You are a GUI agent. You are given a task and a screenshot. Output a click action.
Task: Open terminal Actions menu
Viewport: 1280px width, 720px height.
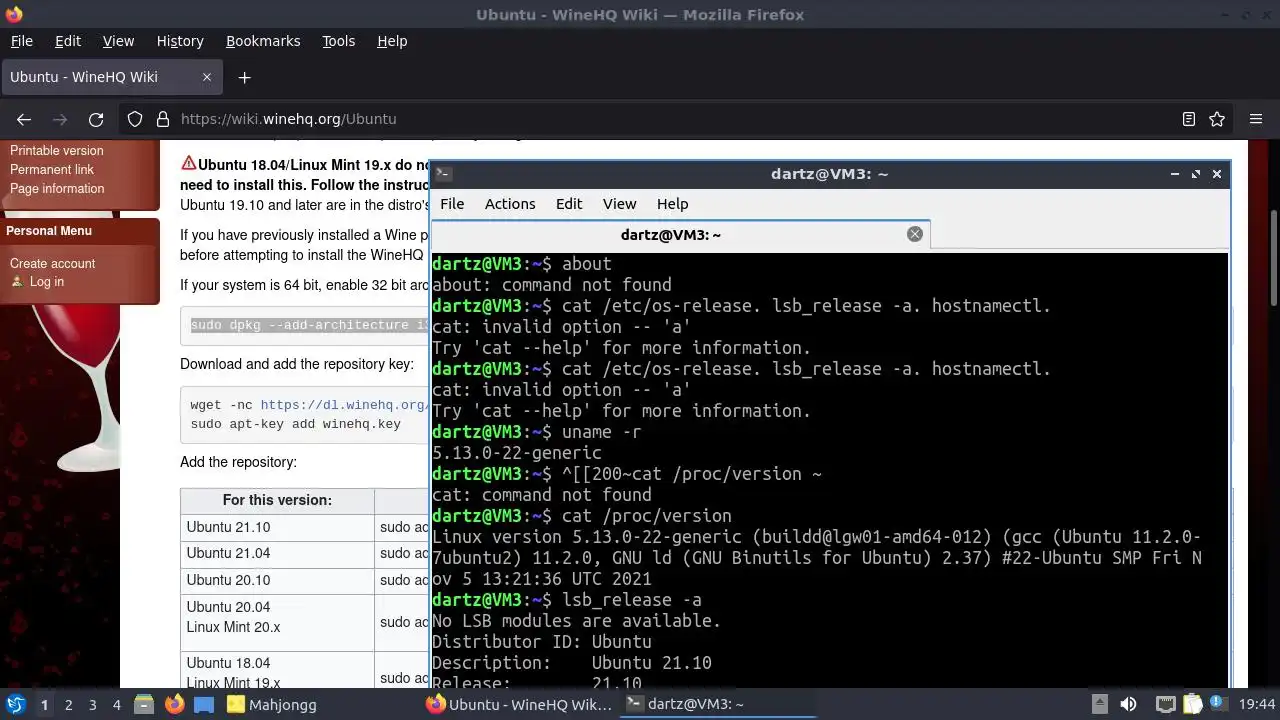click(x=510, y=204)
